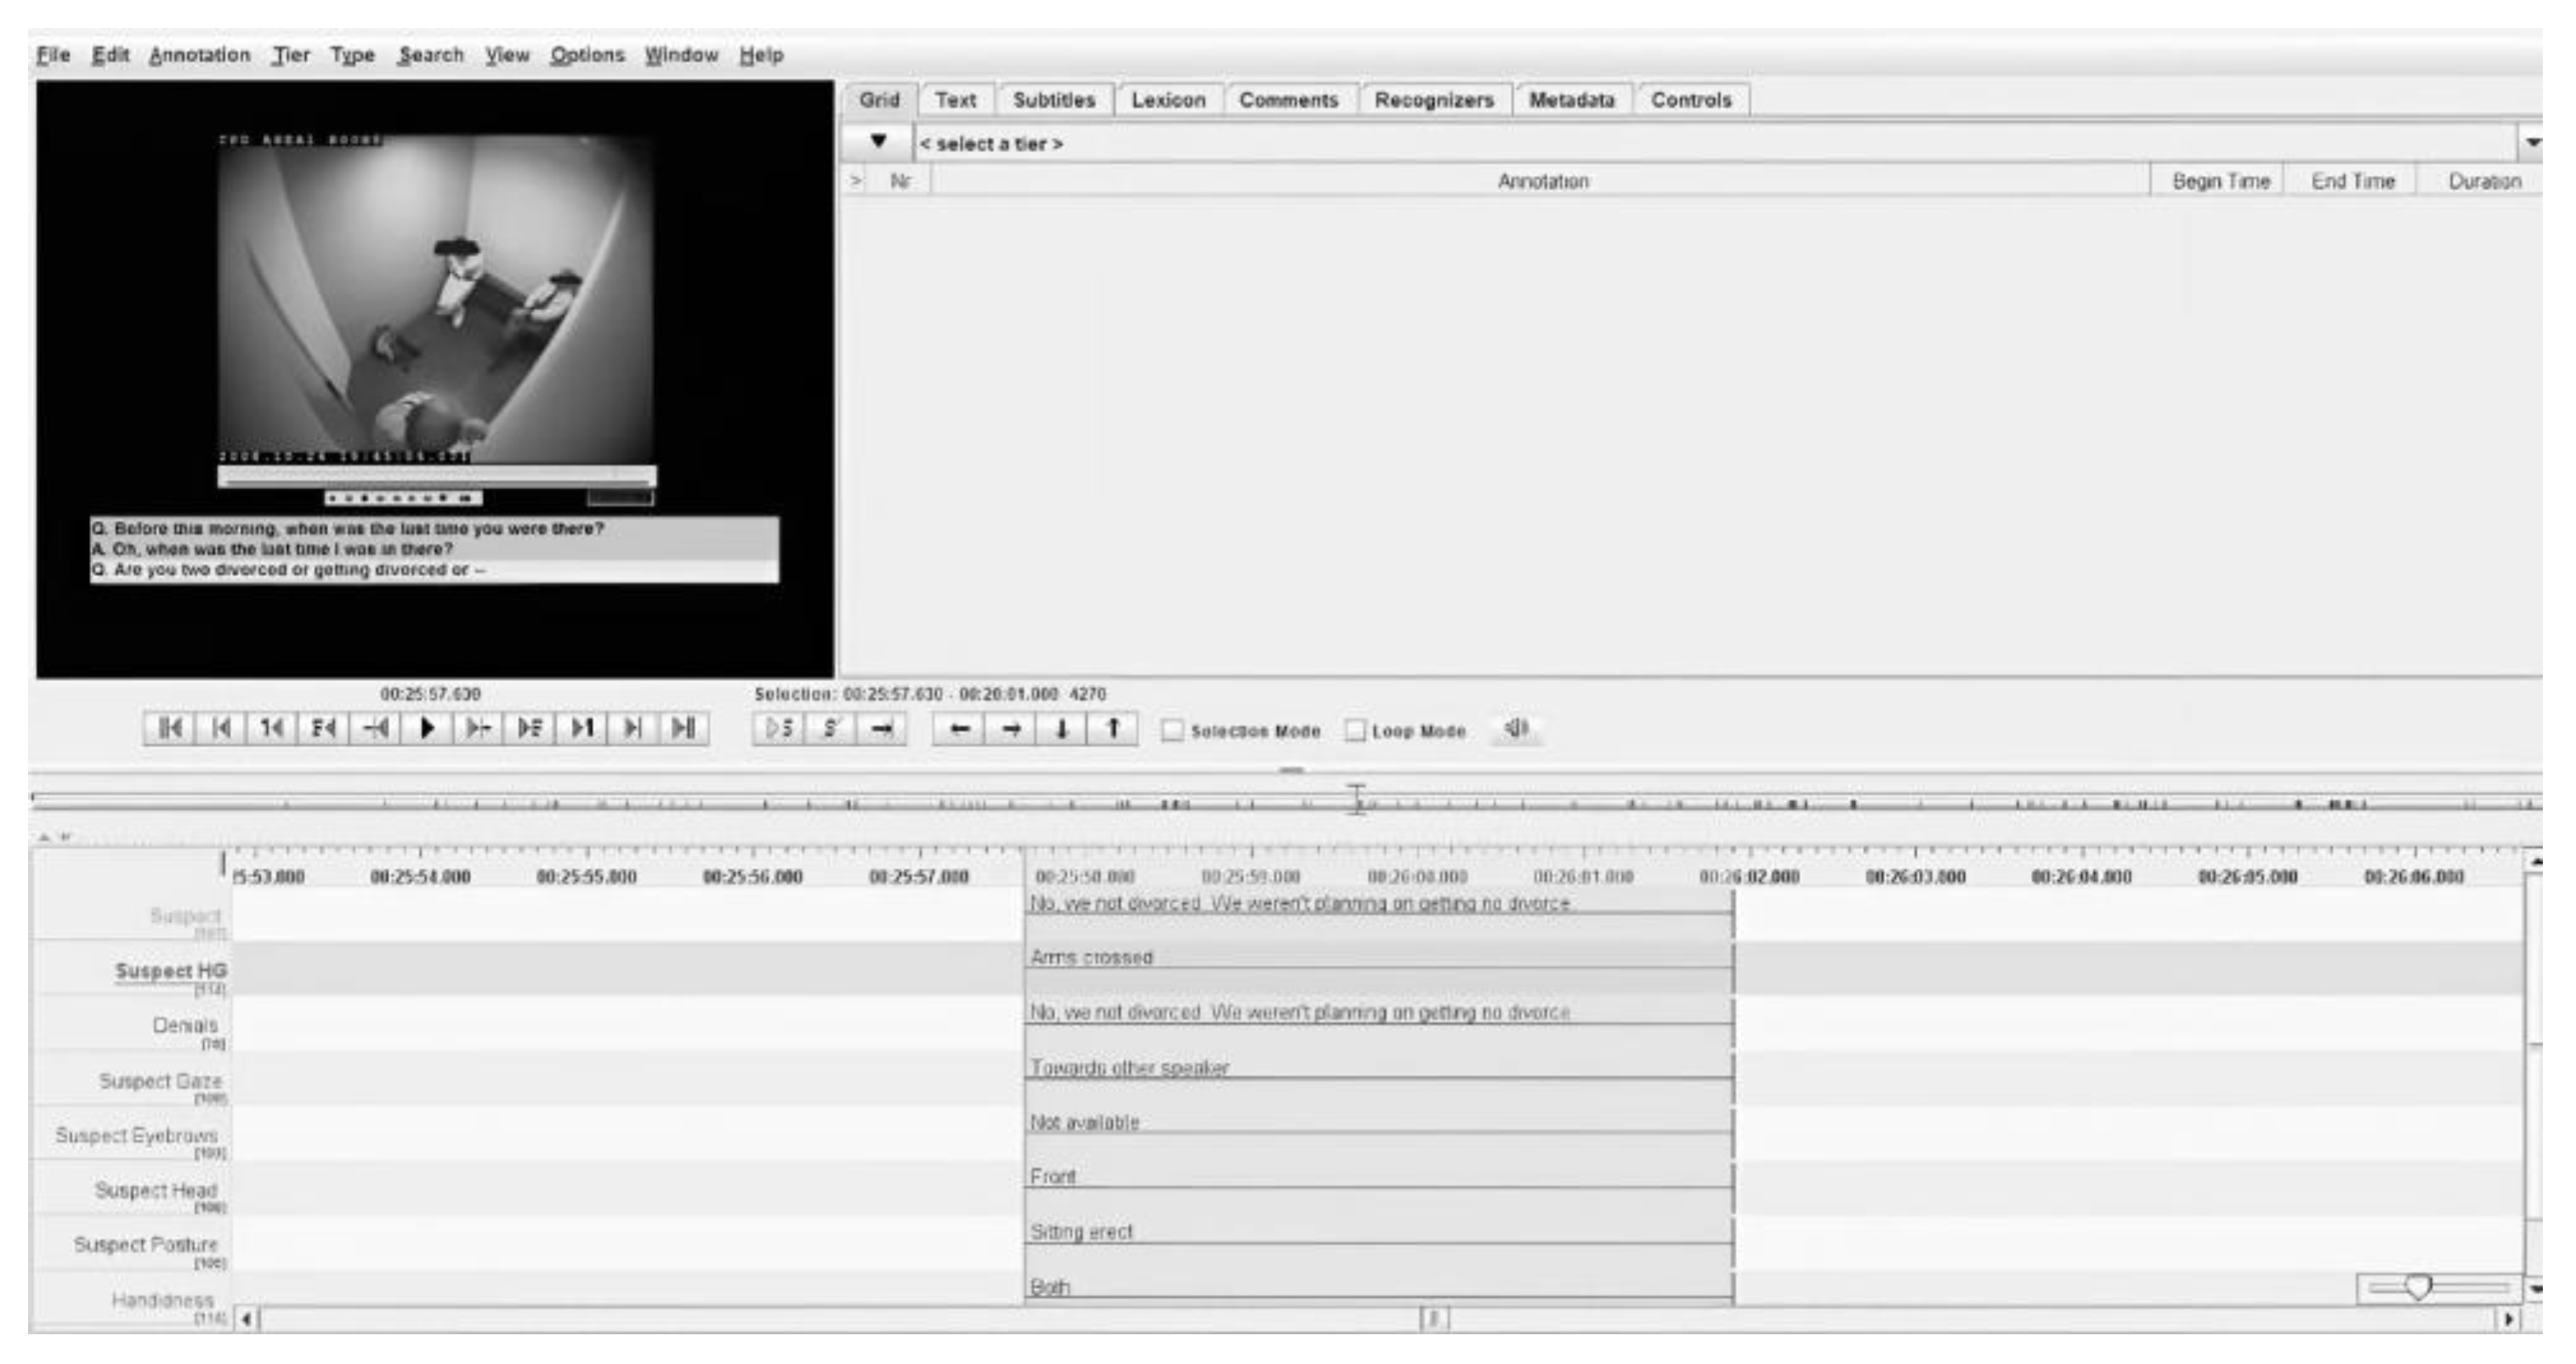The width and height of the screenshot is (2576, 1364).
Task: Select the 'Arms crossed' annotation
Action: (x=1091, y=957)
